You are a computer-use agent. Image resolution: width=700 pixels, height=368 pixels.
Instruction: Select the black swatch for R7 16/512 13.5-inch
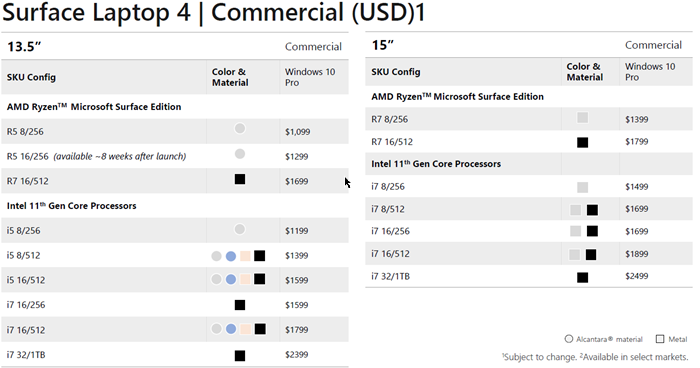240,179
